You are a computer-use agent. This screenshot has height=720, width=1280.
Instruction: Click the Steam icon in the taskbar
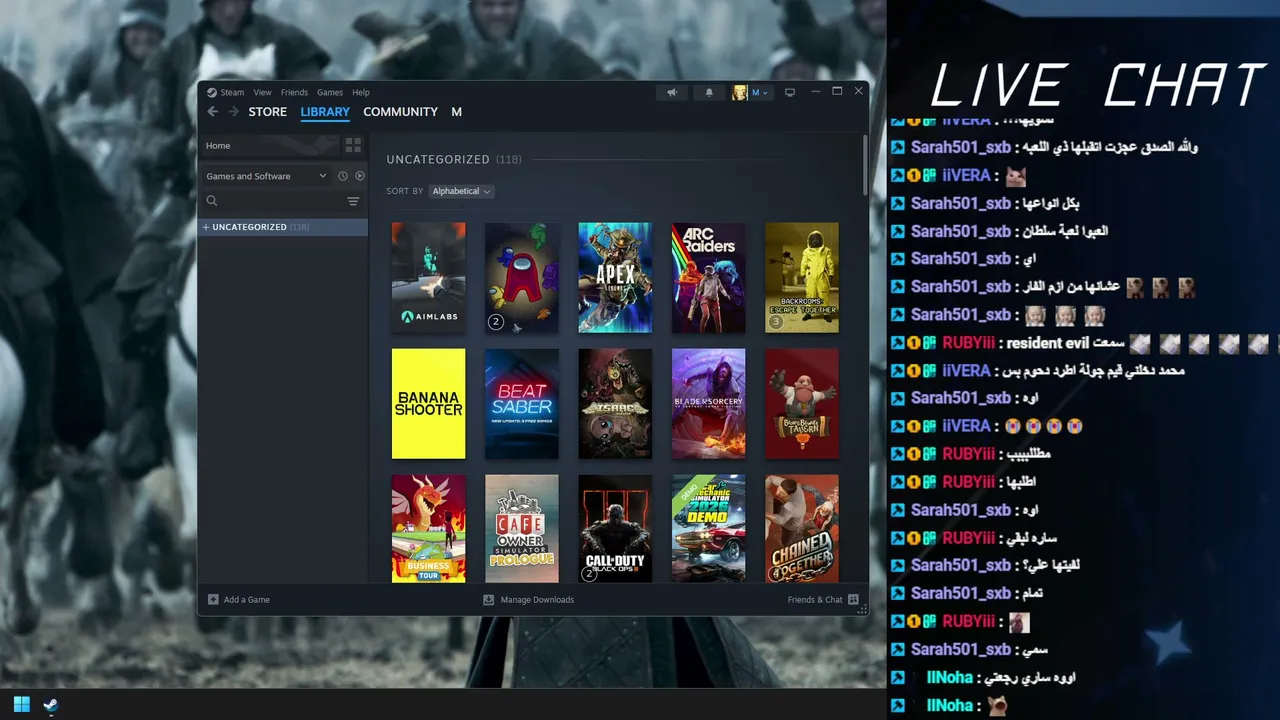point(51,705)
